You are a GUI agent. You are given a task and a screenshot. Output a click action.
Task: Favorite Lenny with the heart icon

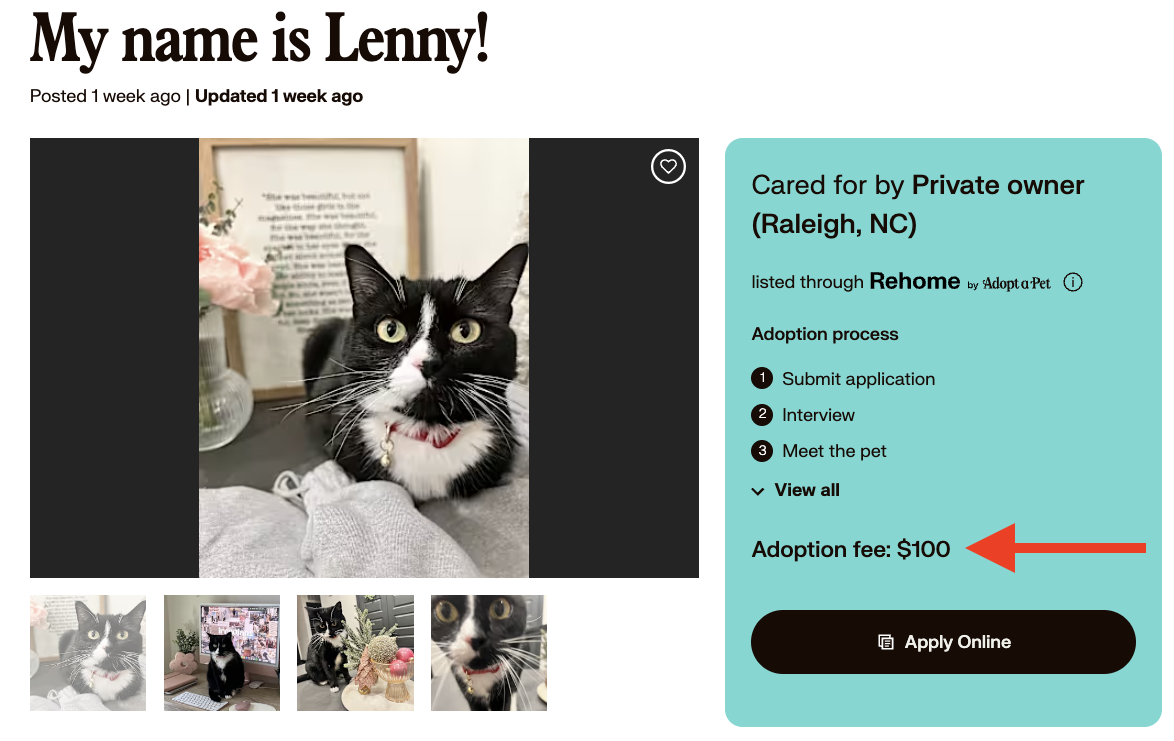point(668,166)
